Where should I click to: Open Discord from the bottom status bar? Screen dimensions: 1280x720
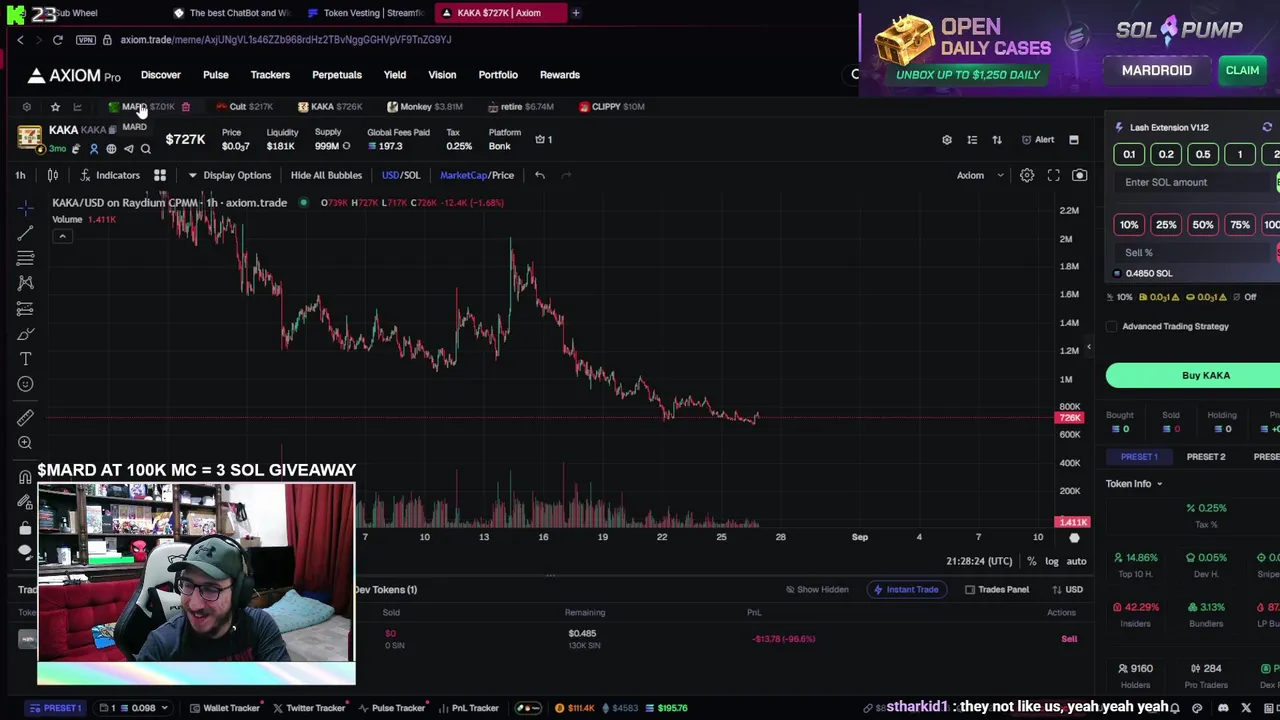click(x=1223, y=708)
